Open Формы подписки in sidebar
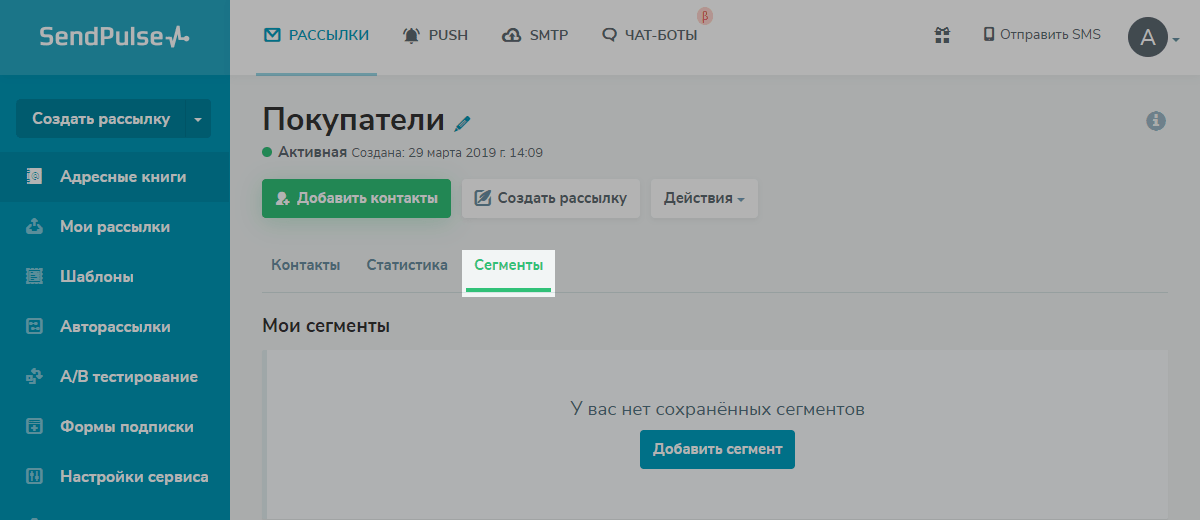Screen dimensions: 1200x520 click(126, 427)
